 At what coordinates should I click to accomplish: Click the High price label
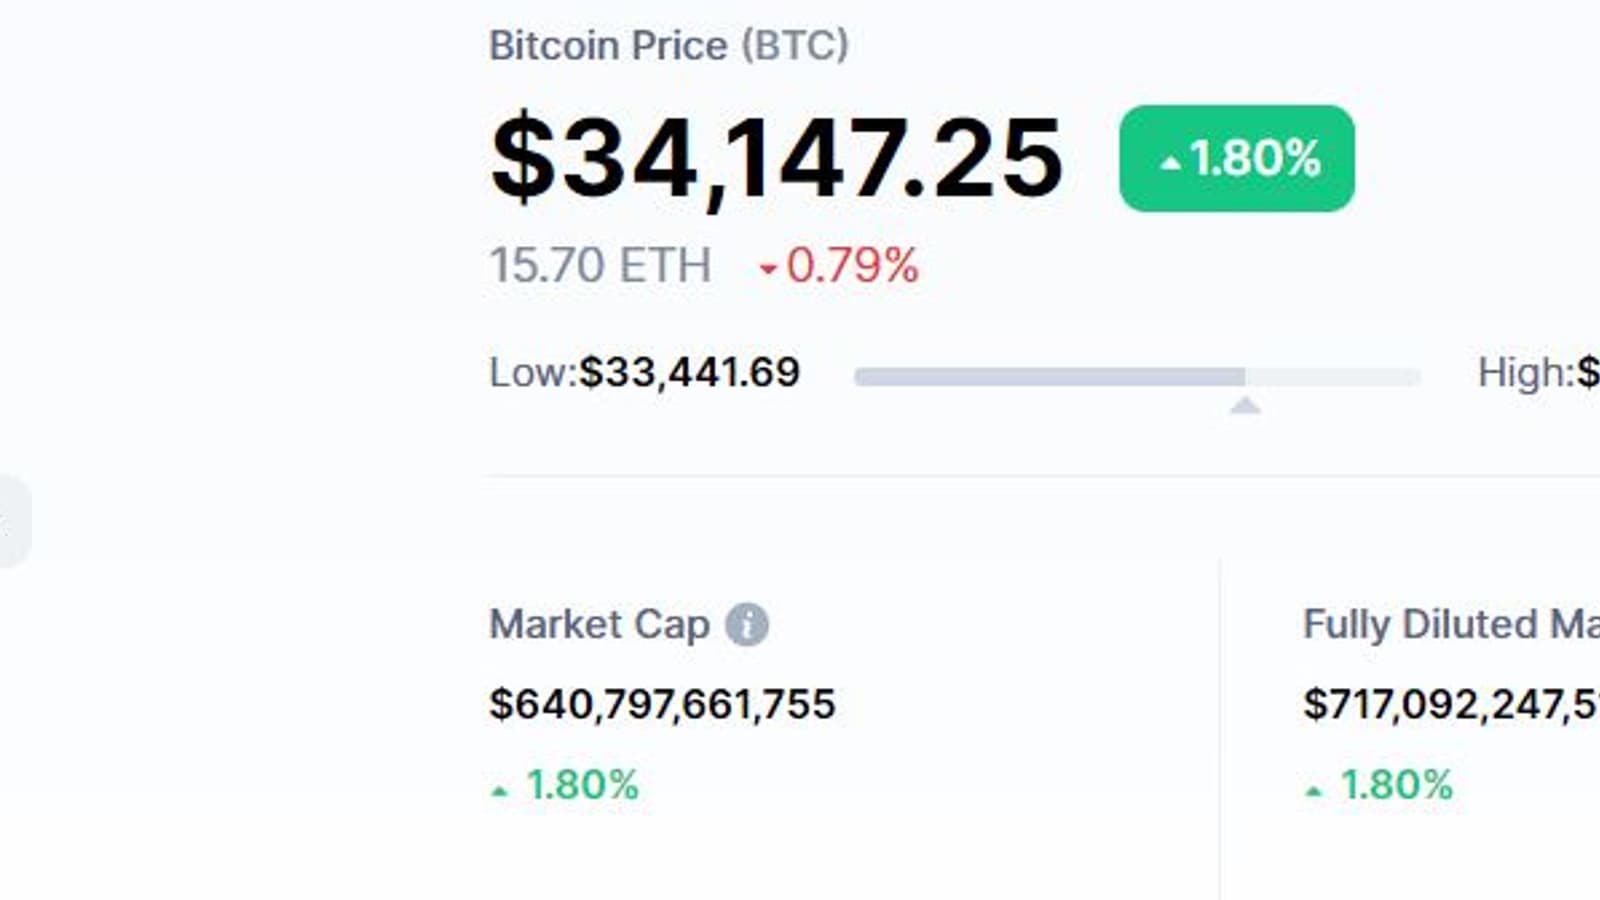click(1524, 373)
